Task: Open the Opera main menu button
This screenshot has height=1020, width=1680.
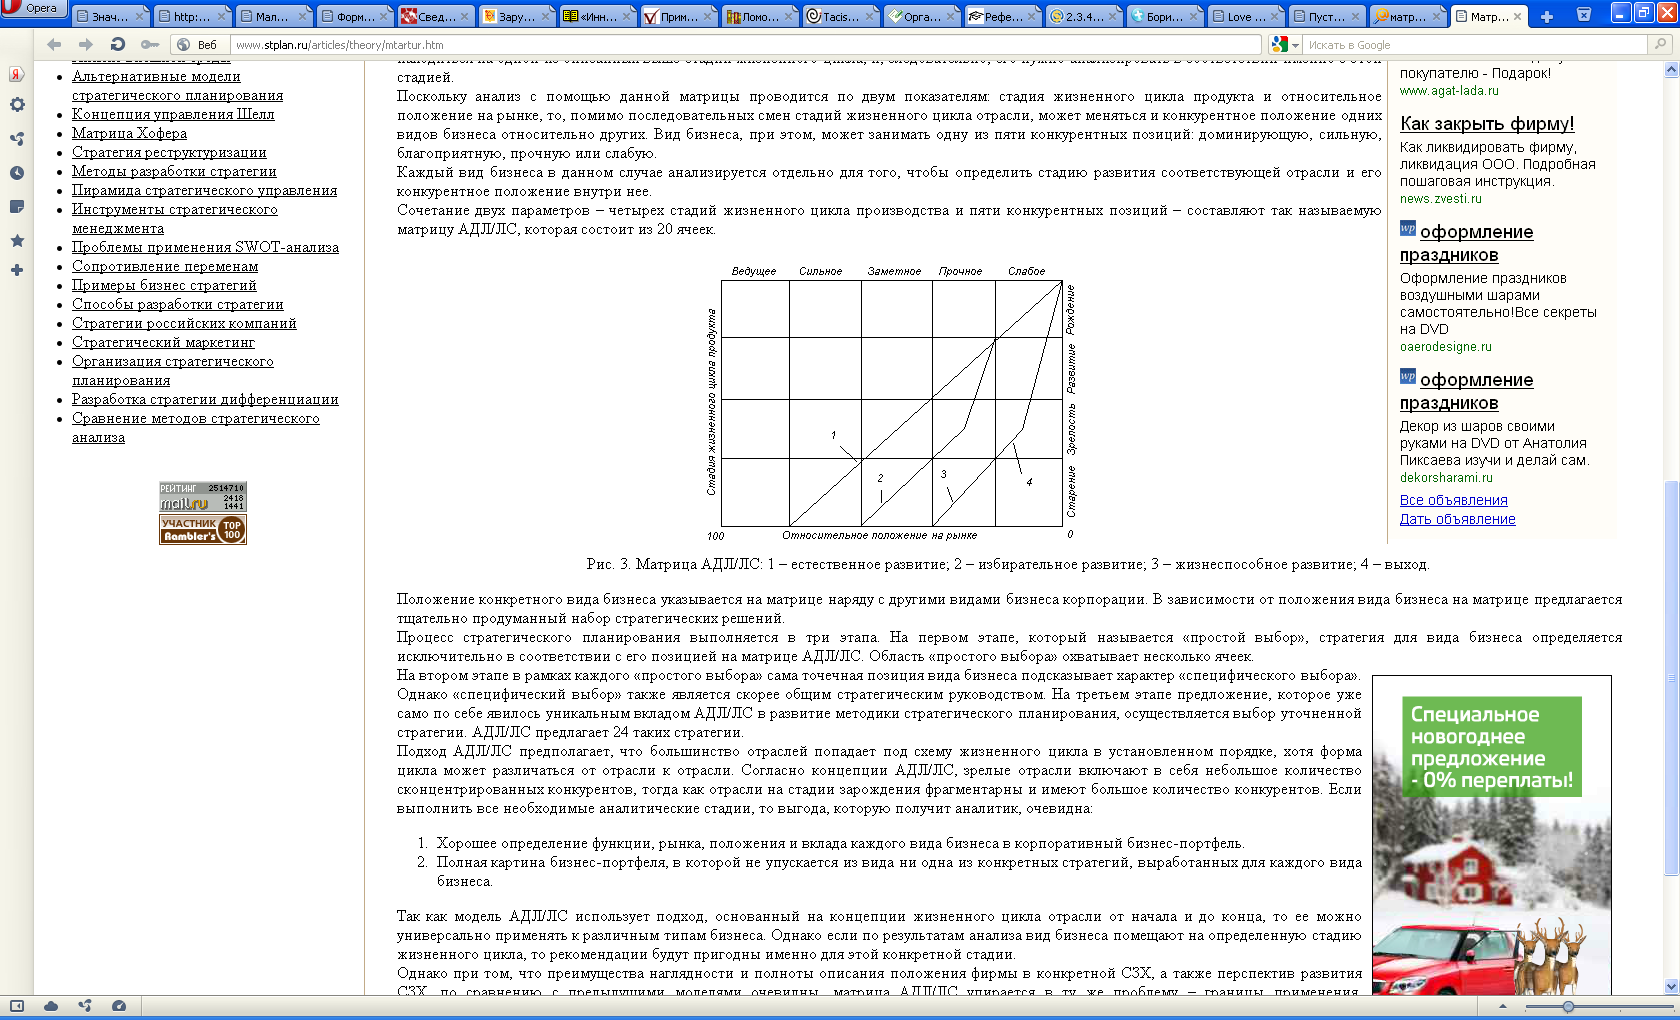Action: (33, 8)
